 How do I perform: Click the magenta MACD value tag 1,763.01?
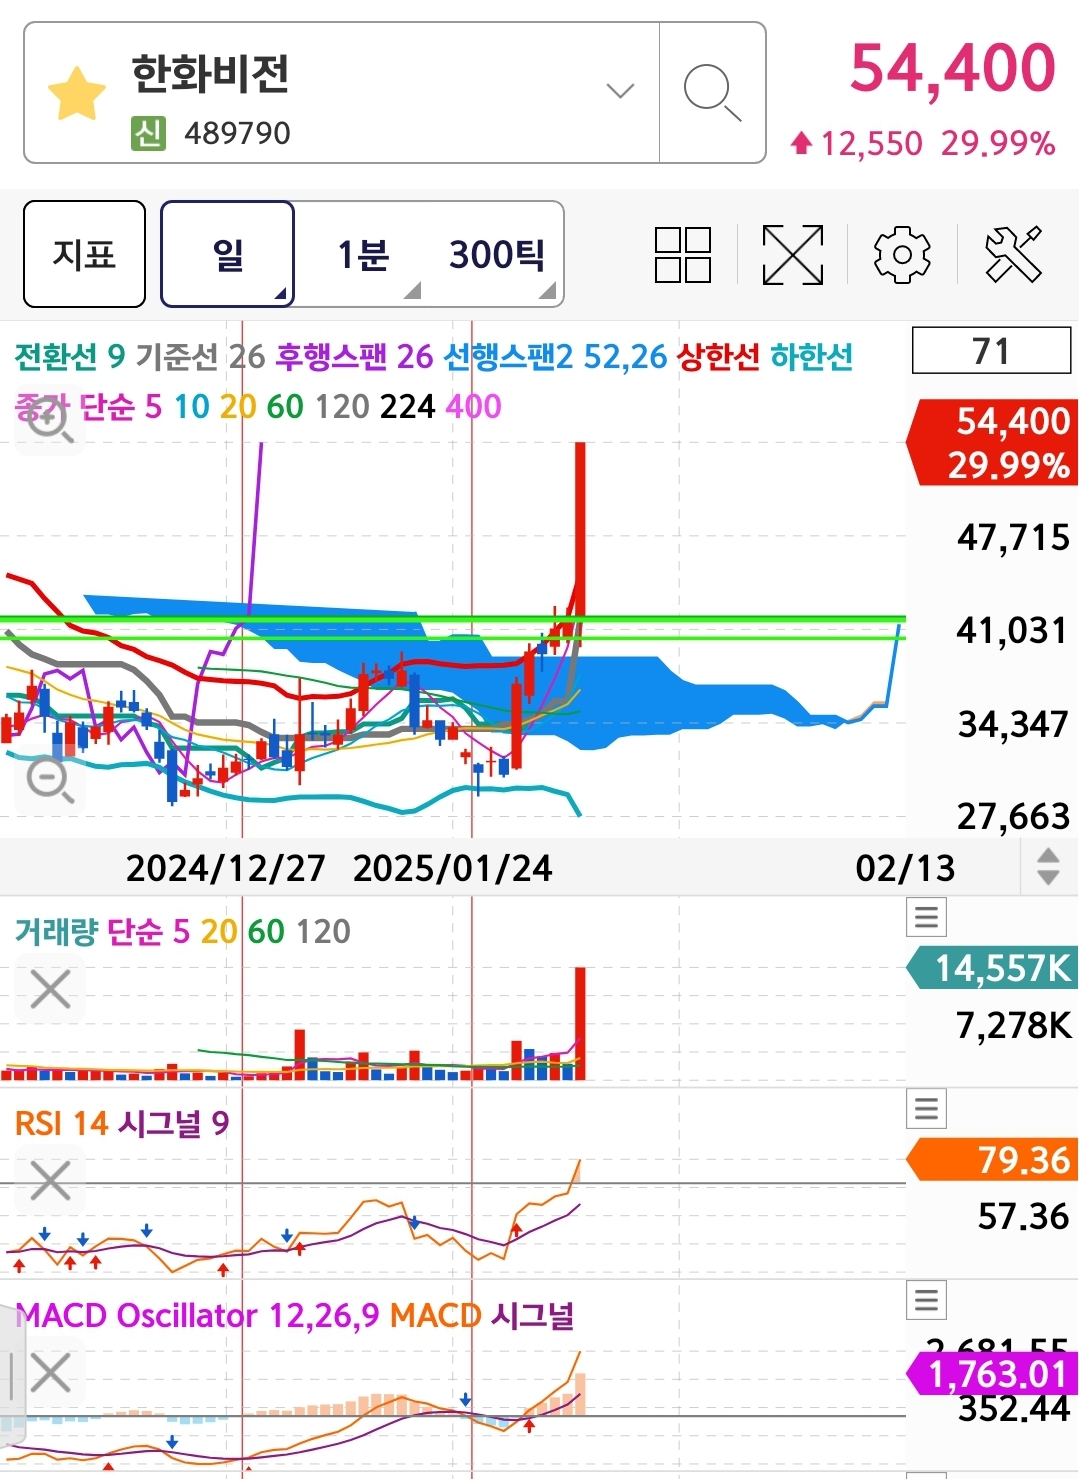point(992,1373)
